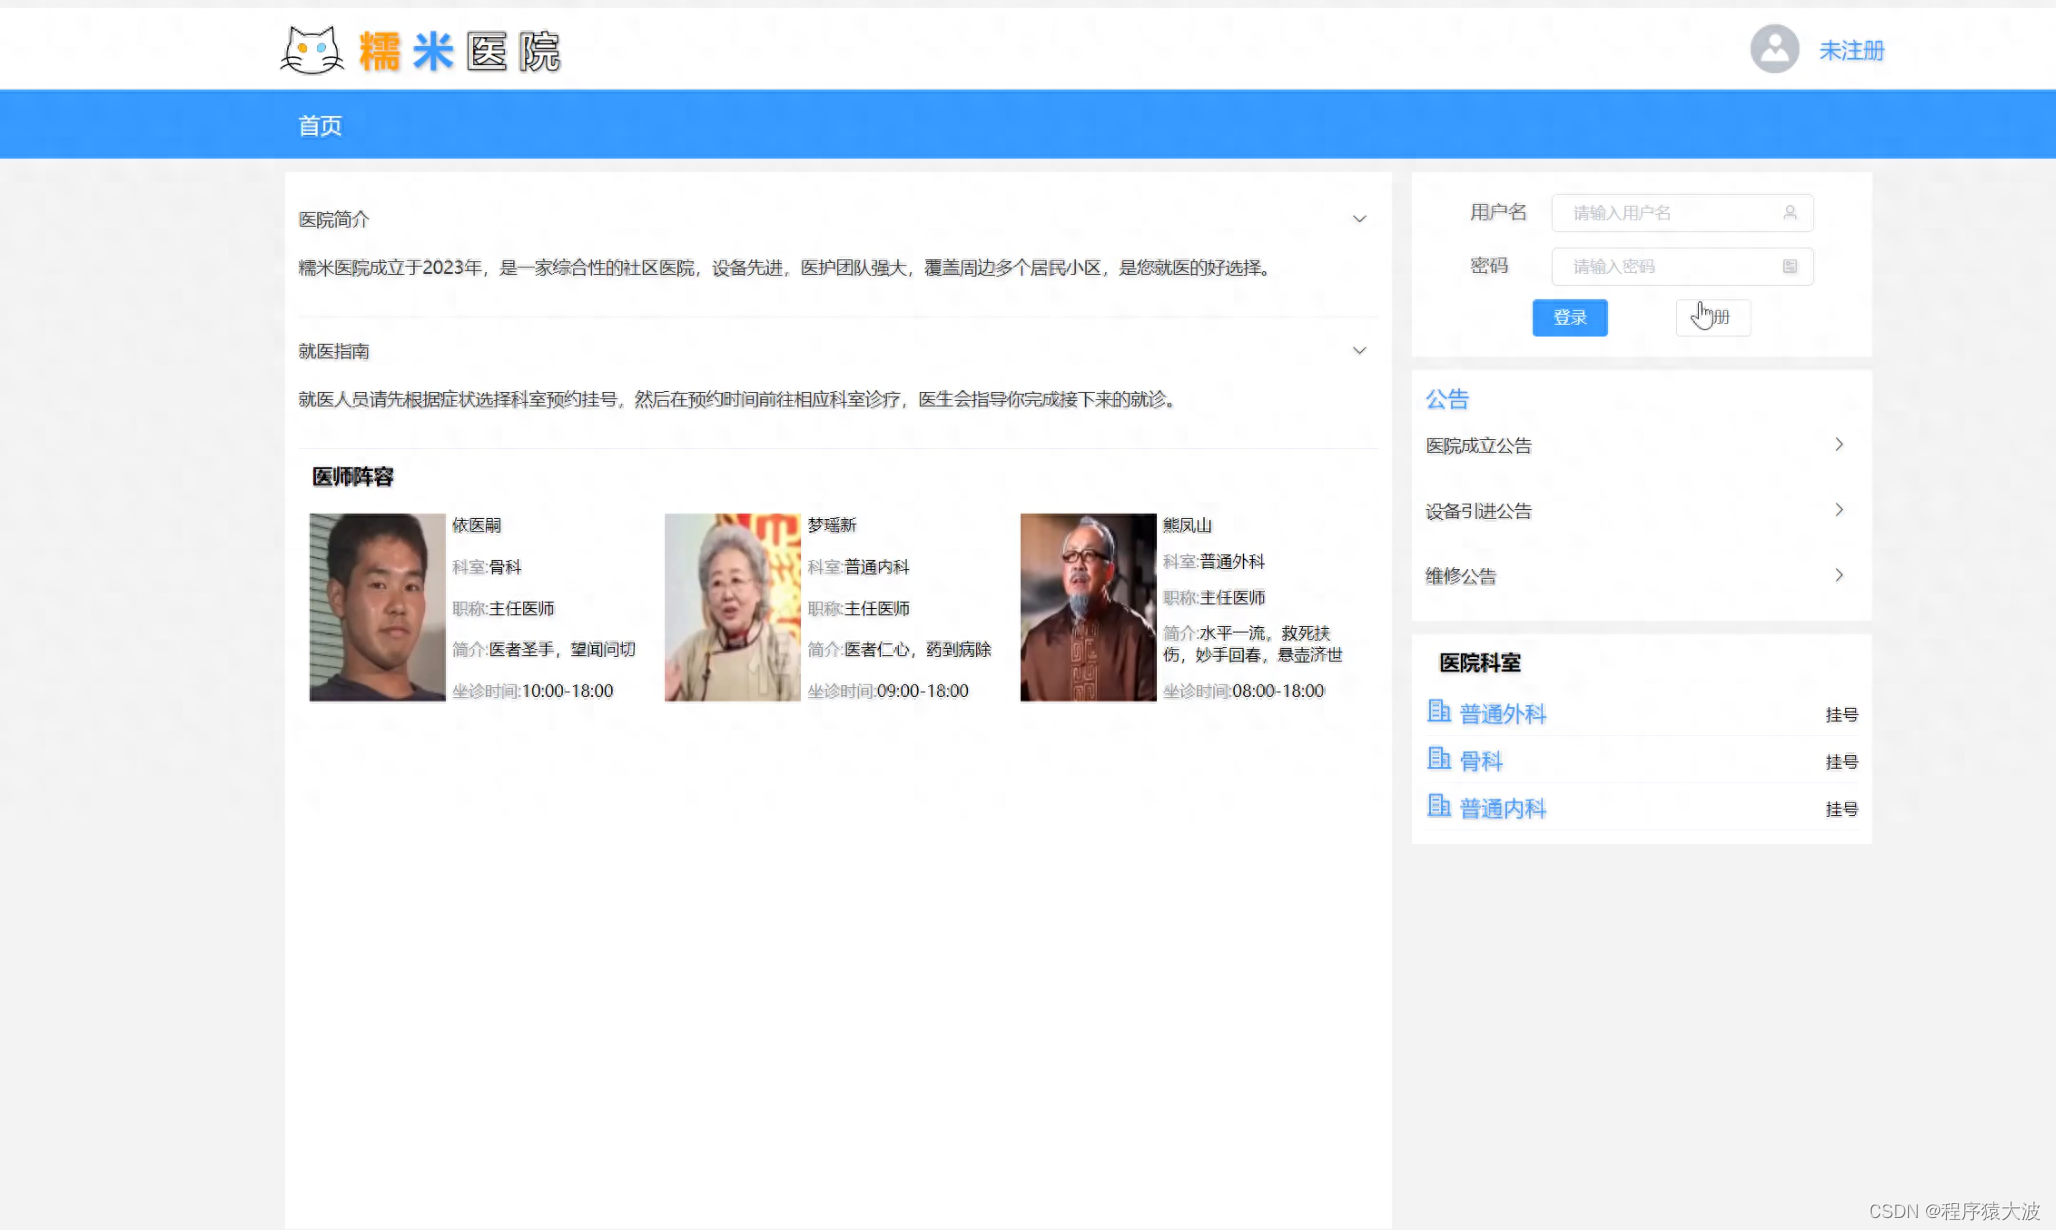
Task: Click building icon beside 普通内科
Action: 1438,806
